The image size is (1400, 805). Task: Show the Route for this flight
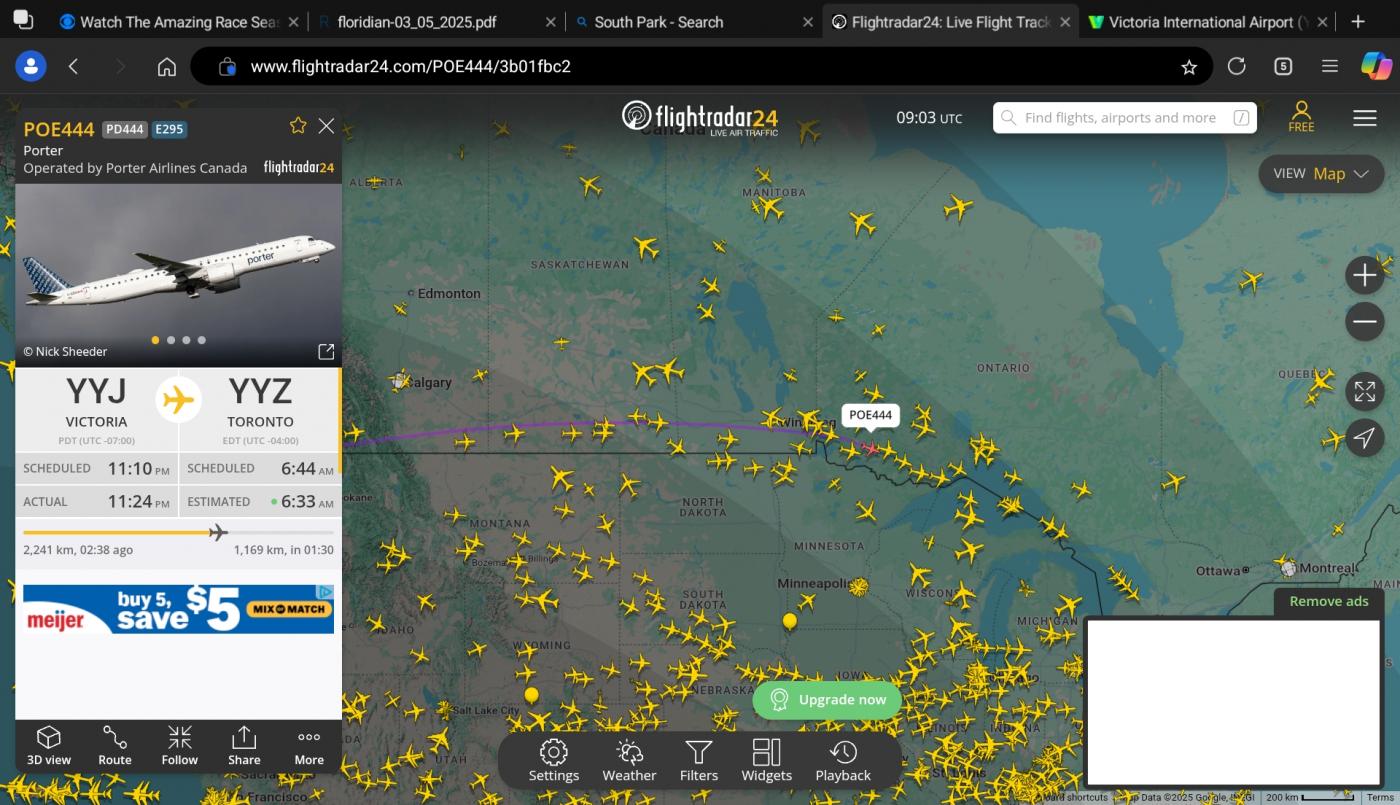(x=114, y=746)
